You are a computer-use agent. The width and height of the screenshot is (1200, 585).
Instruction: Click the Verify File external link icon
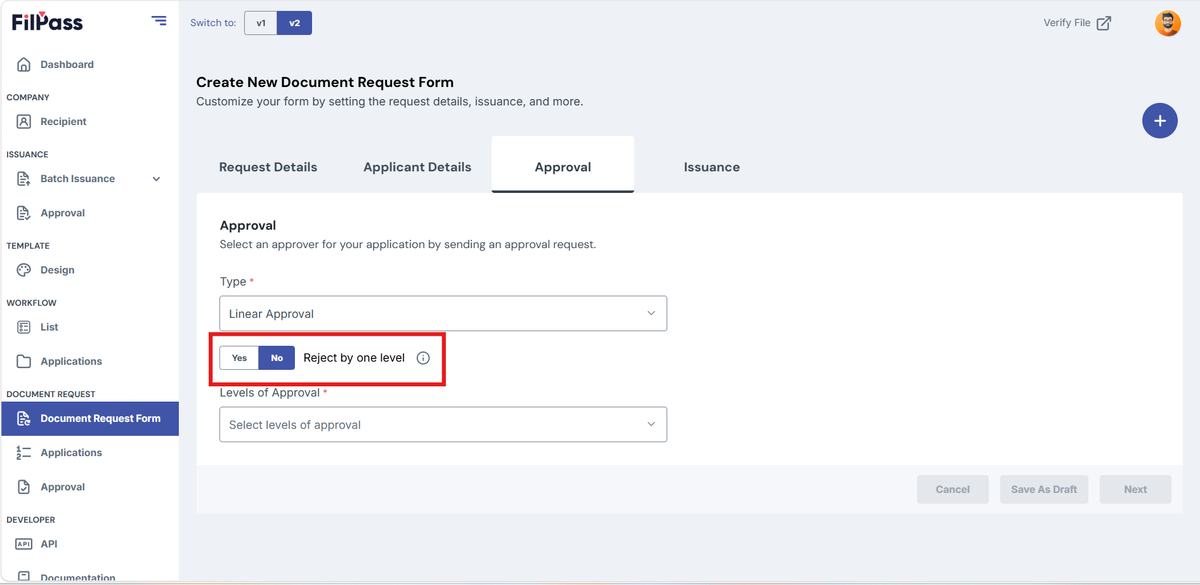pos(1104,23)
